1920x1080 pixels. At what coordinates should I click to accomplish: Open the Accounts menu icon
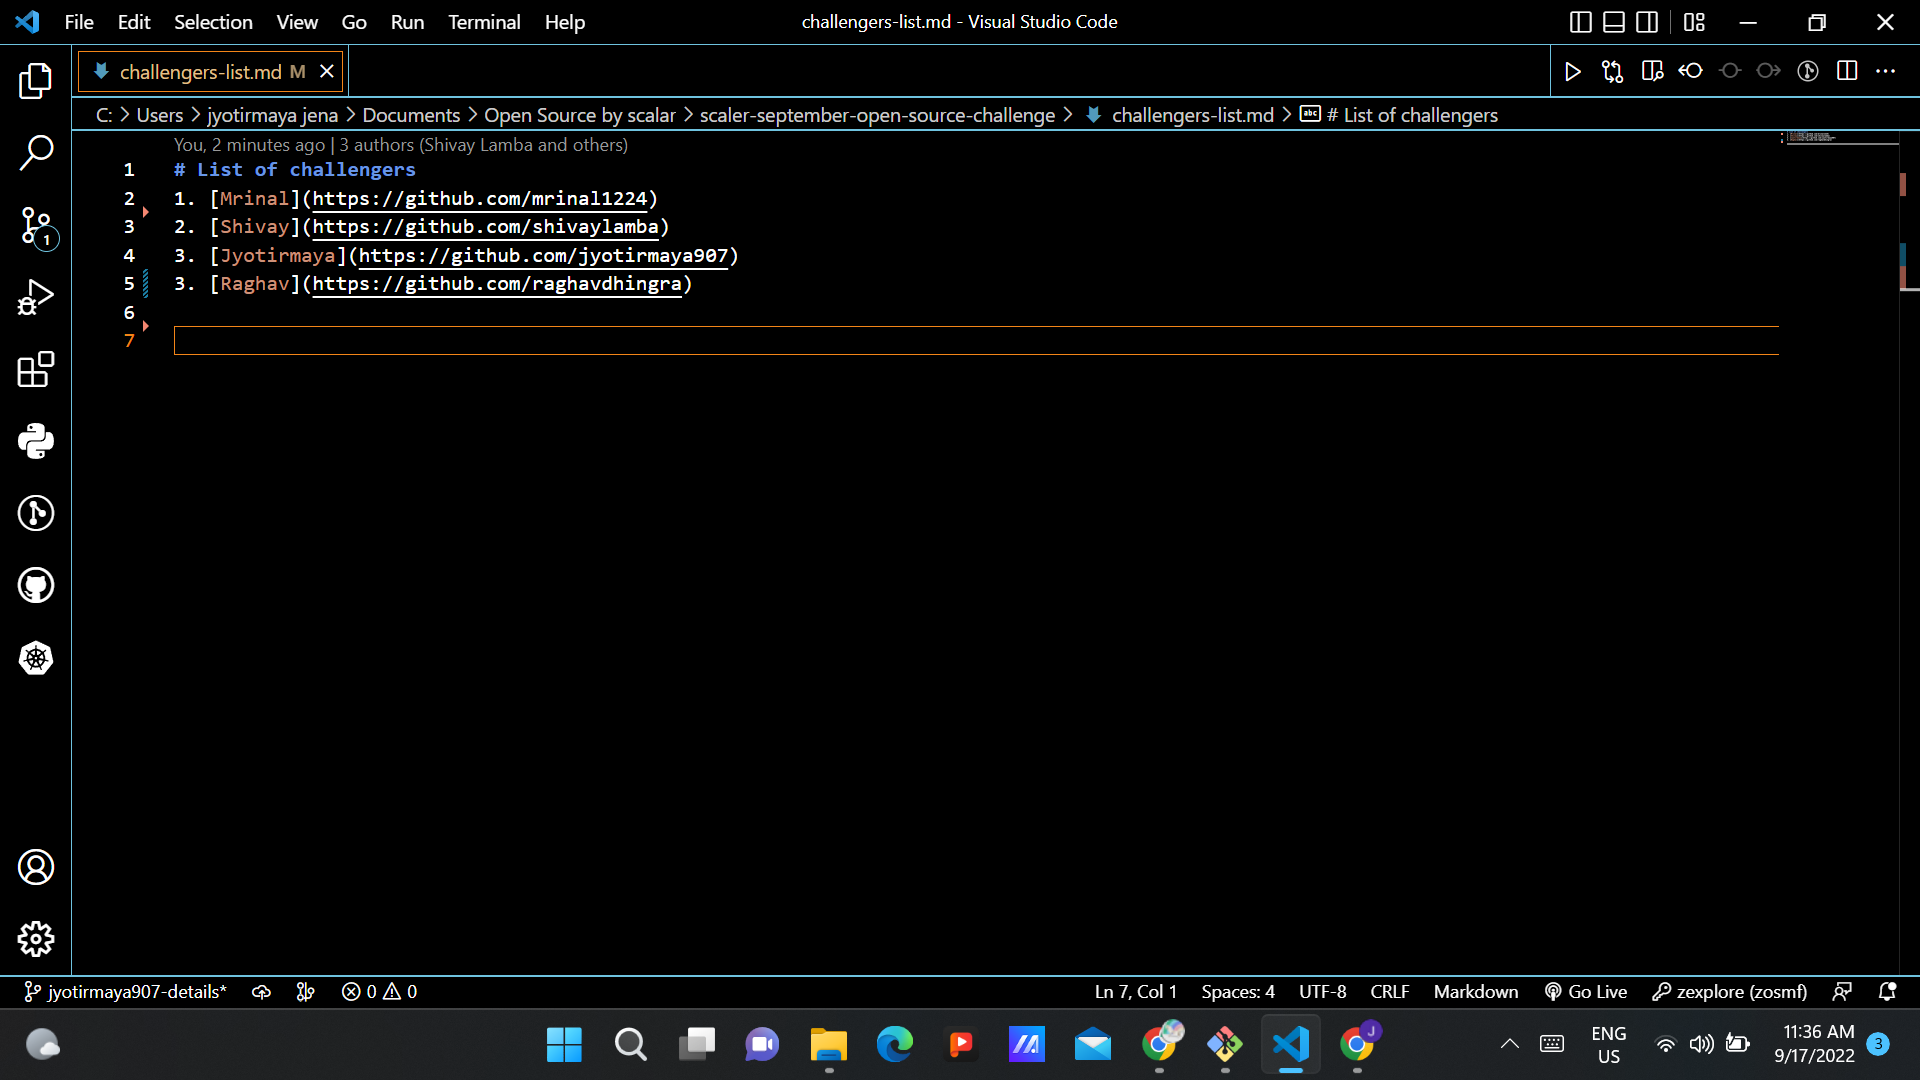(36, 867)
